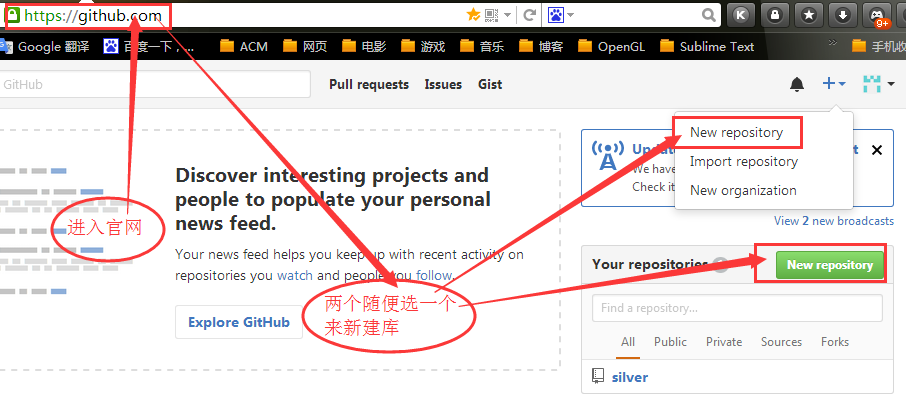The width and height of the screenshot is (906, 401).
Task: Click the K toolbar button
Action: 741,16
